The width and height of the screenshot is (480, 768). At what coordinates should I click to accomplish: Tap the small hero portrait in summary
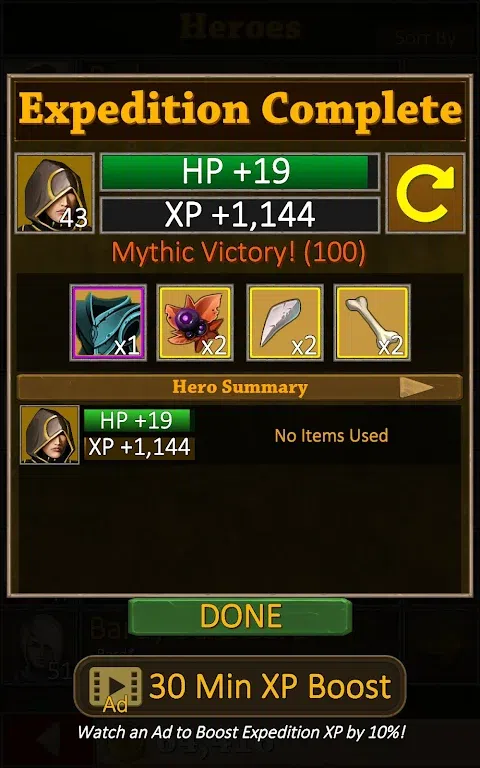(49, 434)
